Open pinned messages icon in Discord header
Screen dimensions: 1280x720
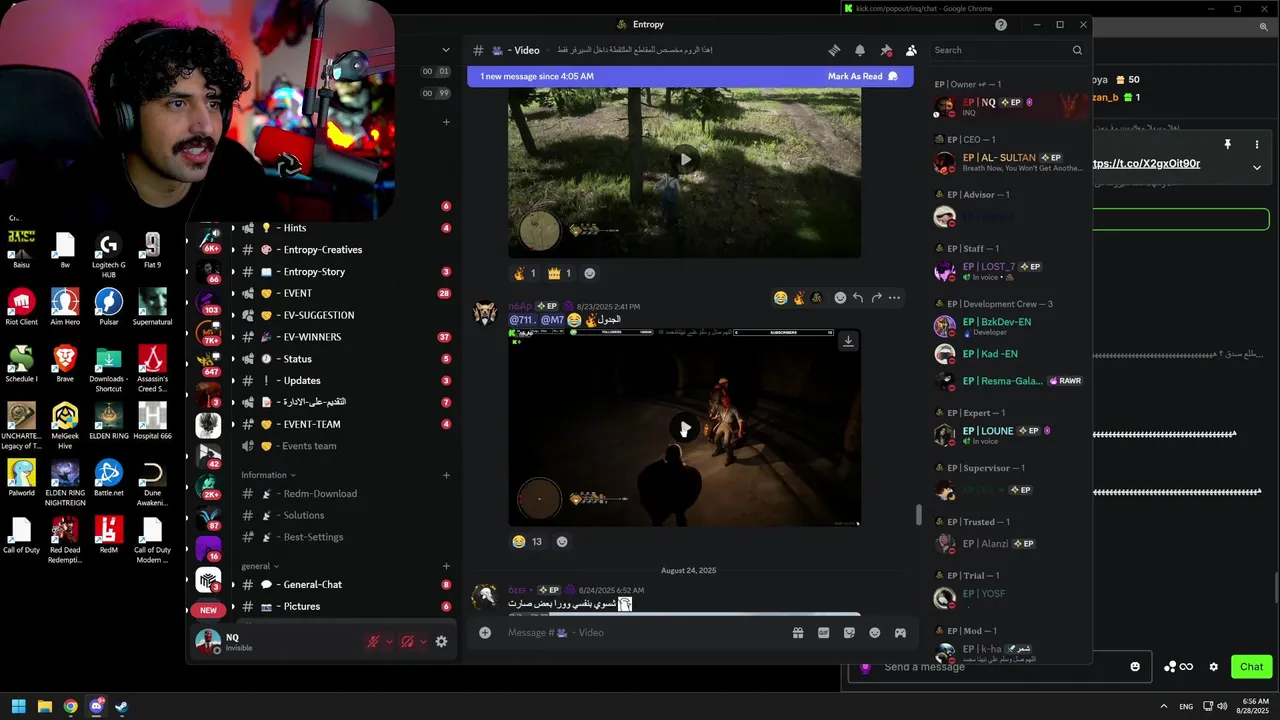coord(886,50)
